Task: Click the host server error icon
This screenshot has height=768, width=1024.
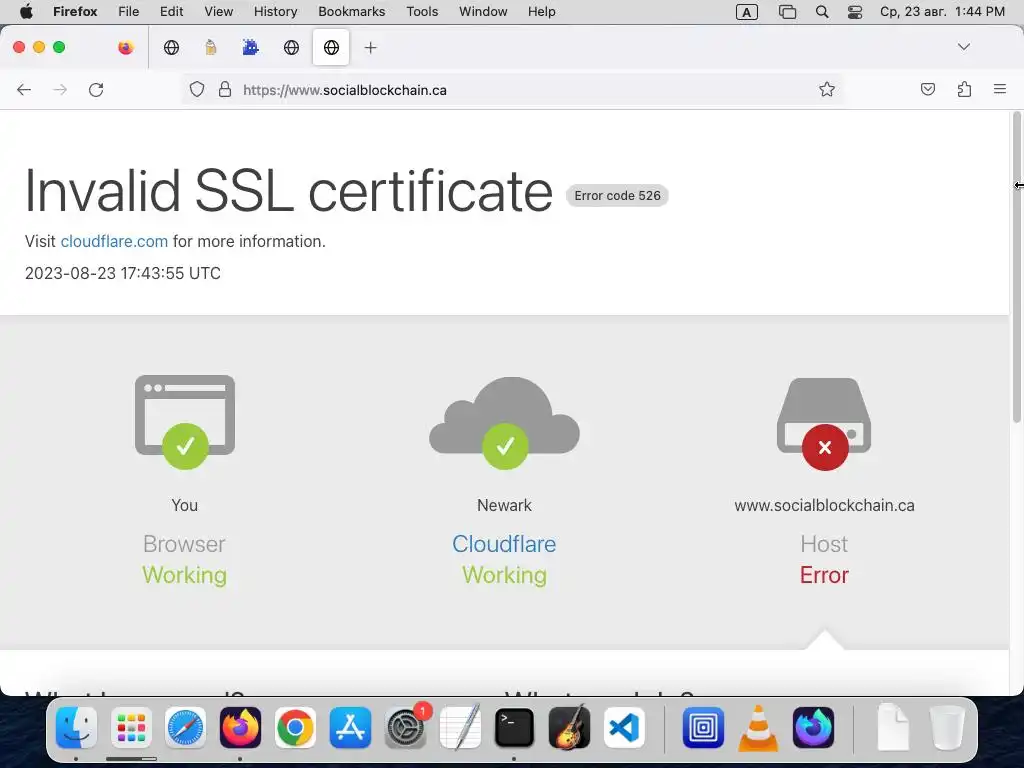Action: [x=824, y=424]
